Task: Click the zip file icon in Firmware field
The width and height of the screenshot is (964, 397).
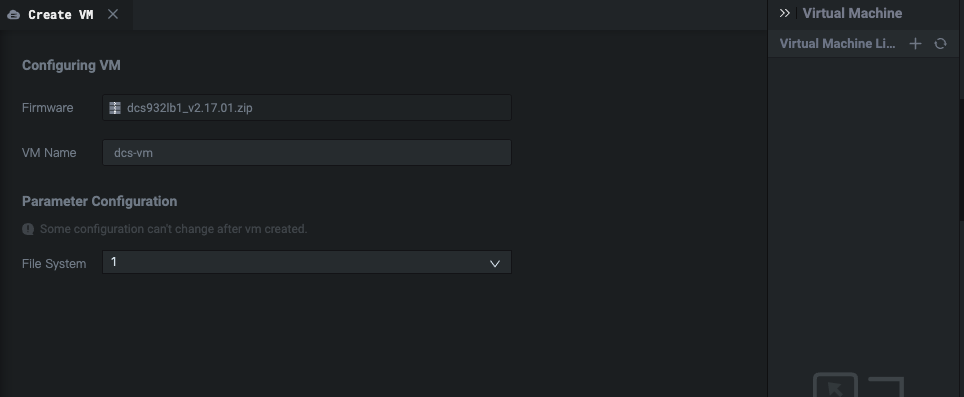Action: click(x=115, y=108)
